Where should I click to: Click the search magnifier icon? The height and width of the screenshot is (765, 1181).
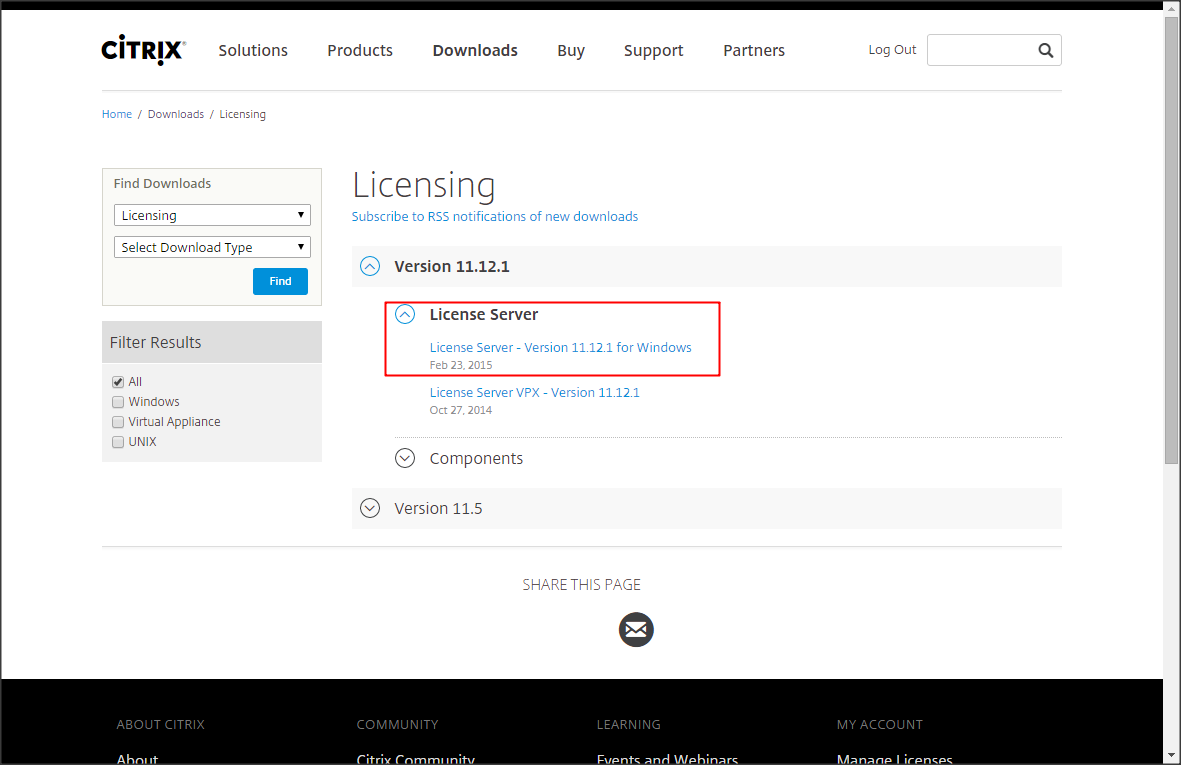[1045, 51]
